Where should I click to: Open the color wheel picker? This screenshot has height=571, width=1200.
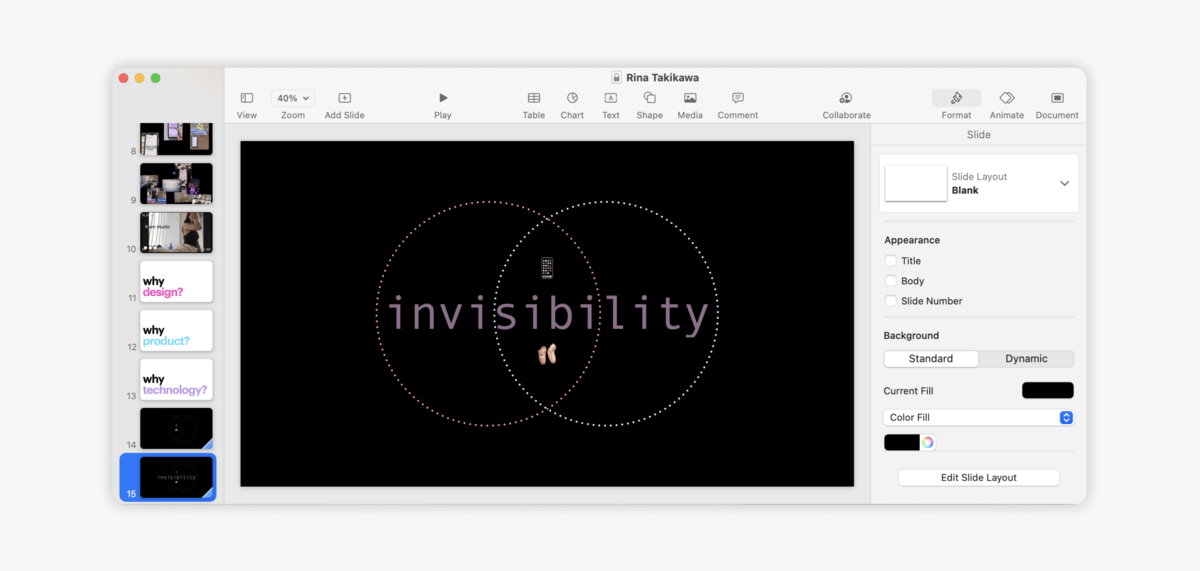[928, 442]
